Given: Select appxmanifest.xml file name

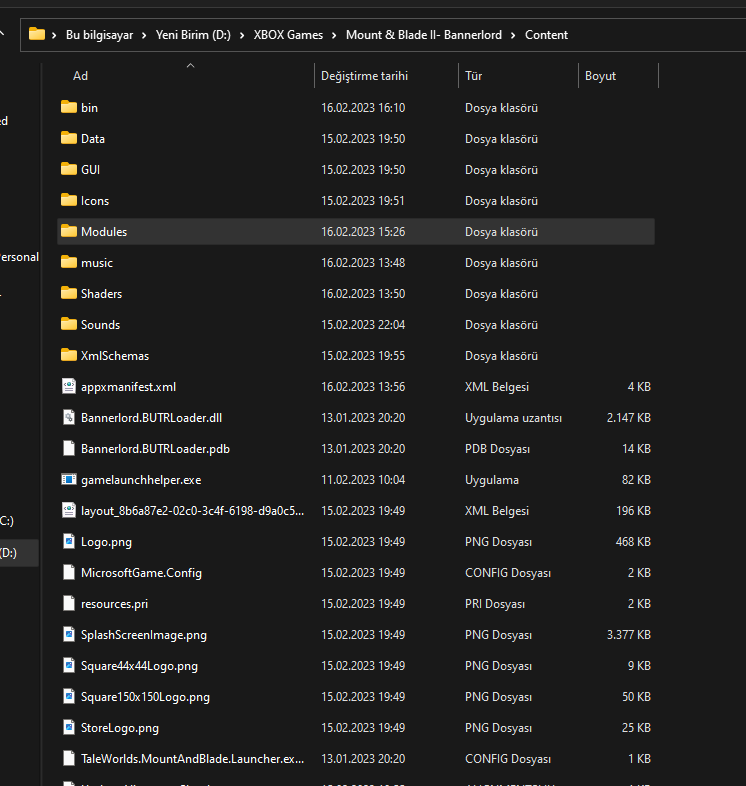Looking at the screenshot, I should click(x=128, y=386).
